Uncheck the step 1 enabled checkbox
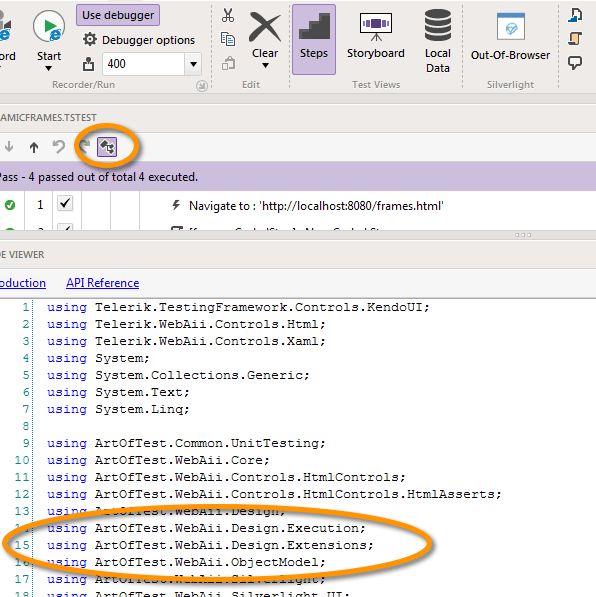Image resolution: width=596 pixels, height=597 pixels. pyautogui.click(x=65, y=203)
